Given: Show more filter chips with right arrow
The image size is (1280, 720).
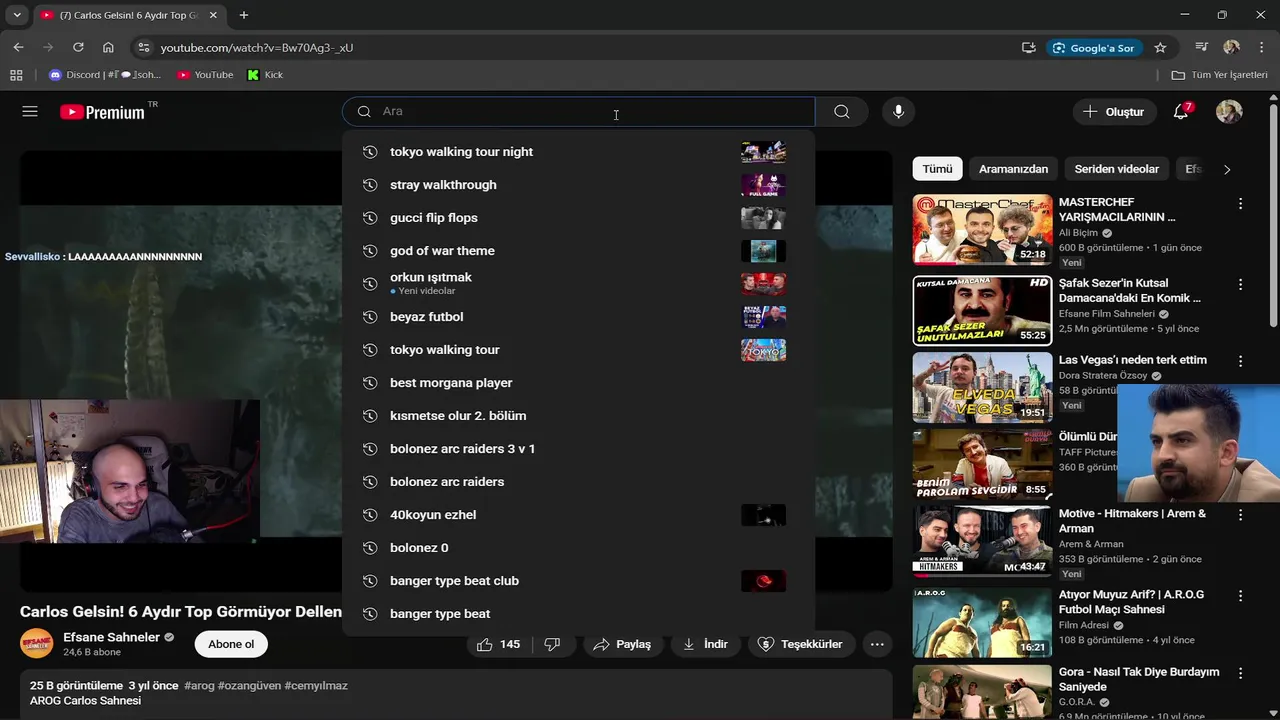Looking at the screenshot, I should tap(1227, 169).
